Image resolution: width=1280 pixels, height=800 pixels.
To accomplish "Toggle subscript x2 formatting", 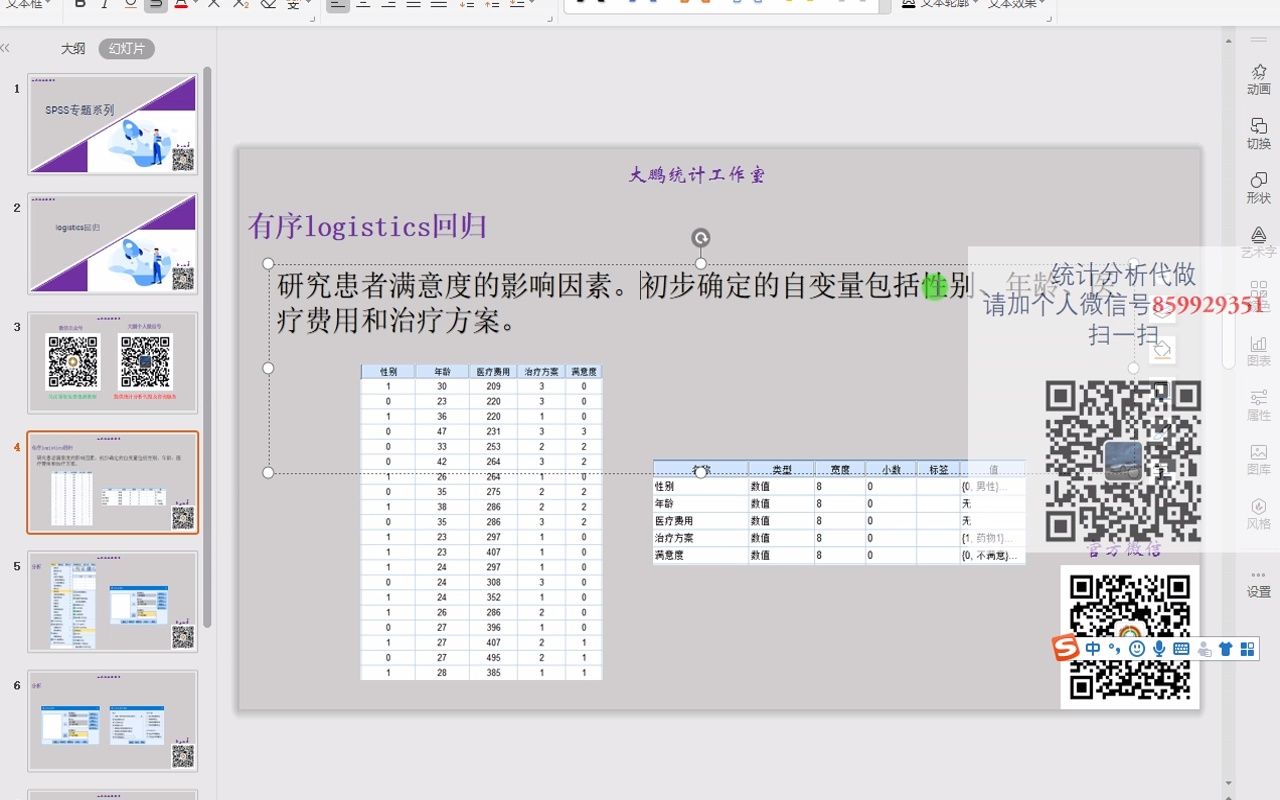I will click(x=241, y=4).
